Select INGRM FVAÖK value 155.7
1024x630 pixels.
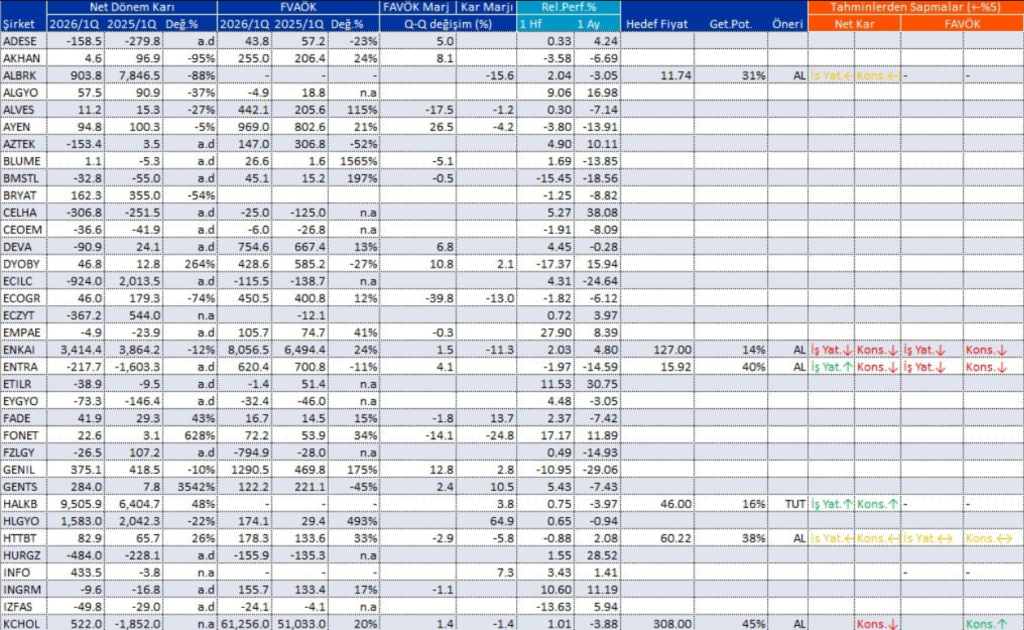pos(253,590)
